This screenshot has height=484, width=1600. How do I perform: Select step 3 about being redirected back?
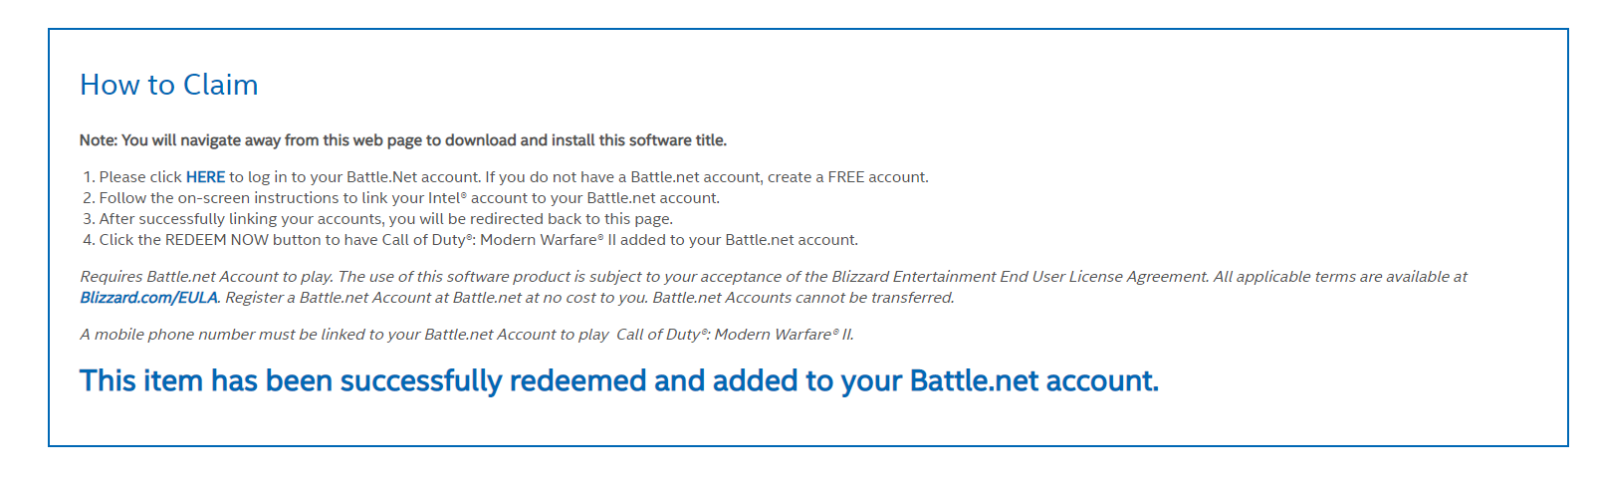pyautogui.click(x=378, y=219)
